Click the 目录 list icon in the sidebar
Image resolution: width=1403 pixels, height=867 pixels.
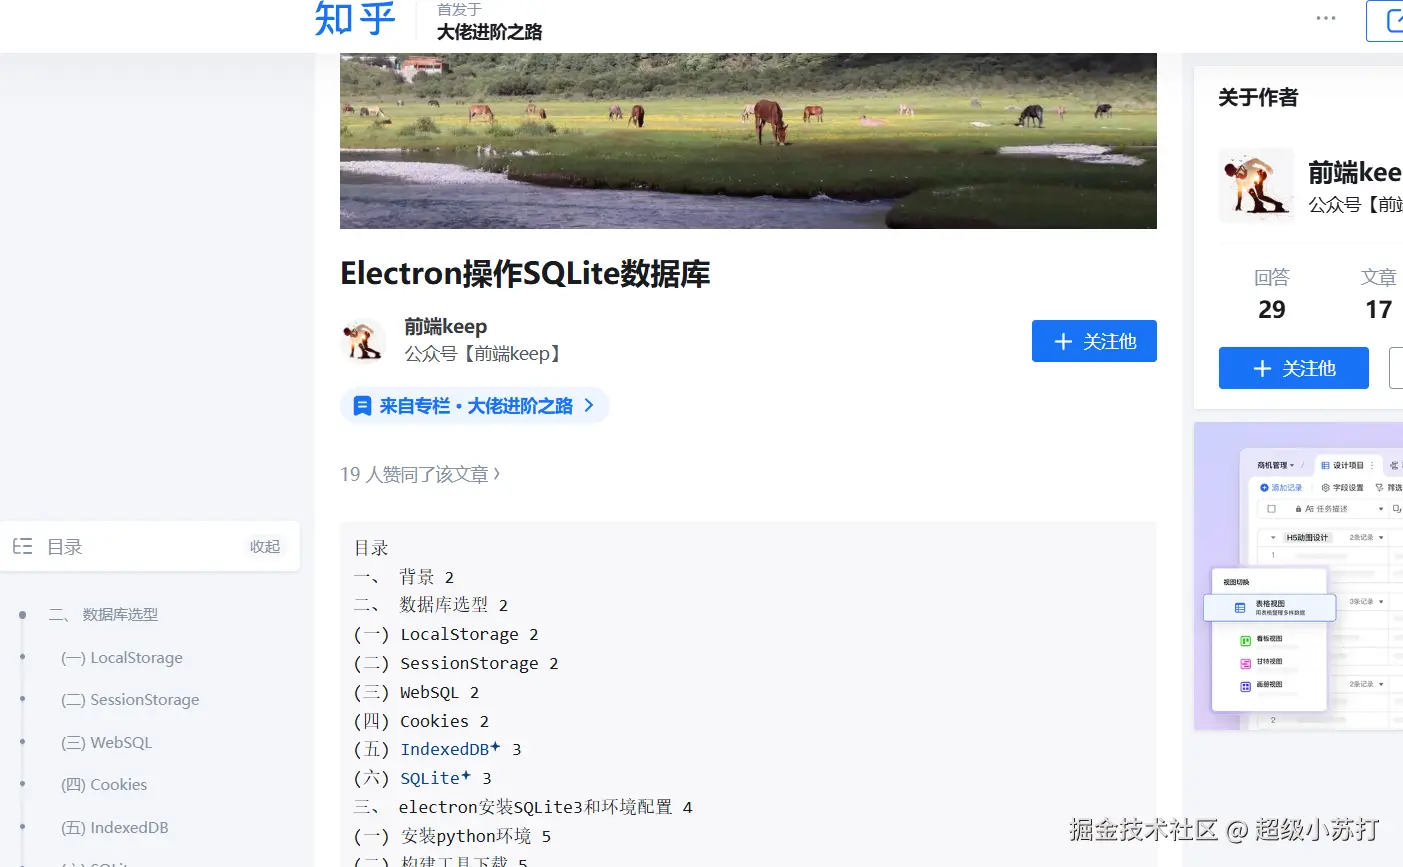click(22, 546)
